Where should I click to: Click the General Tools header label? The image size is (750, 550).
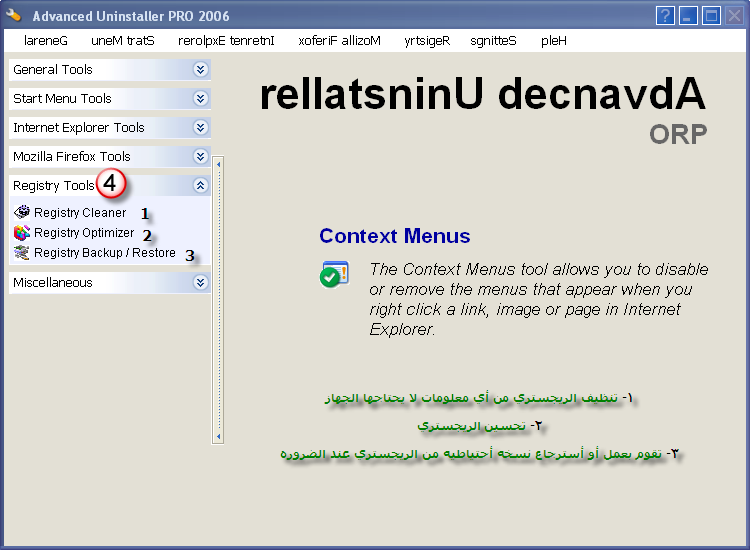coord(53,70)
